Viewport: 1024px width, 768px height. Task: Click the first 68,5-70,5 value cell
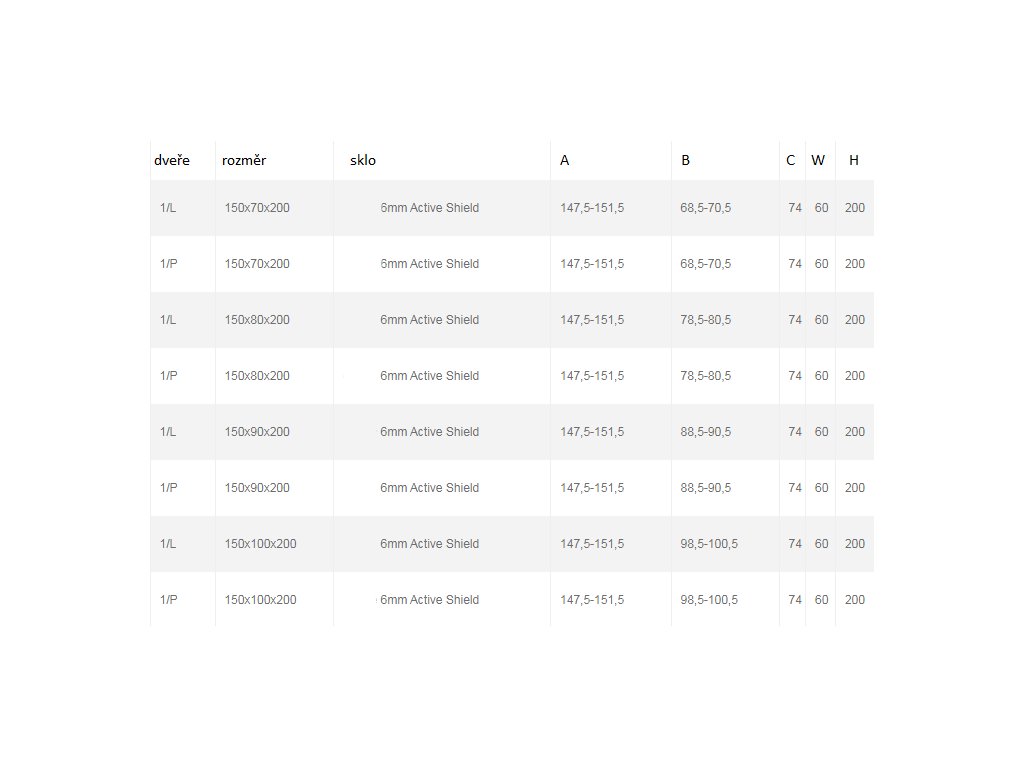point(705,208)
